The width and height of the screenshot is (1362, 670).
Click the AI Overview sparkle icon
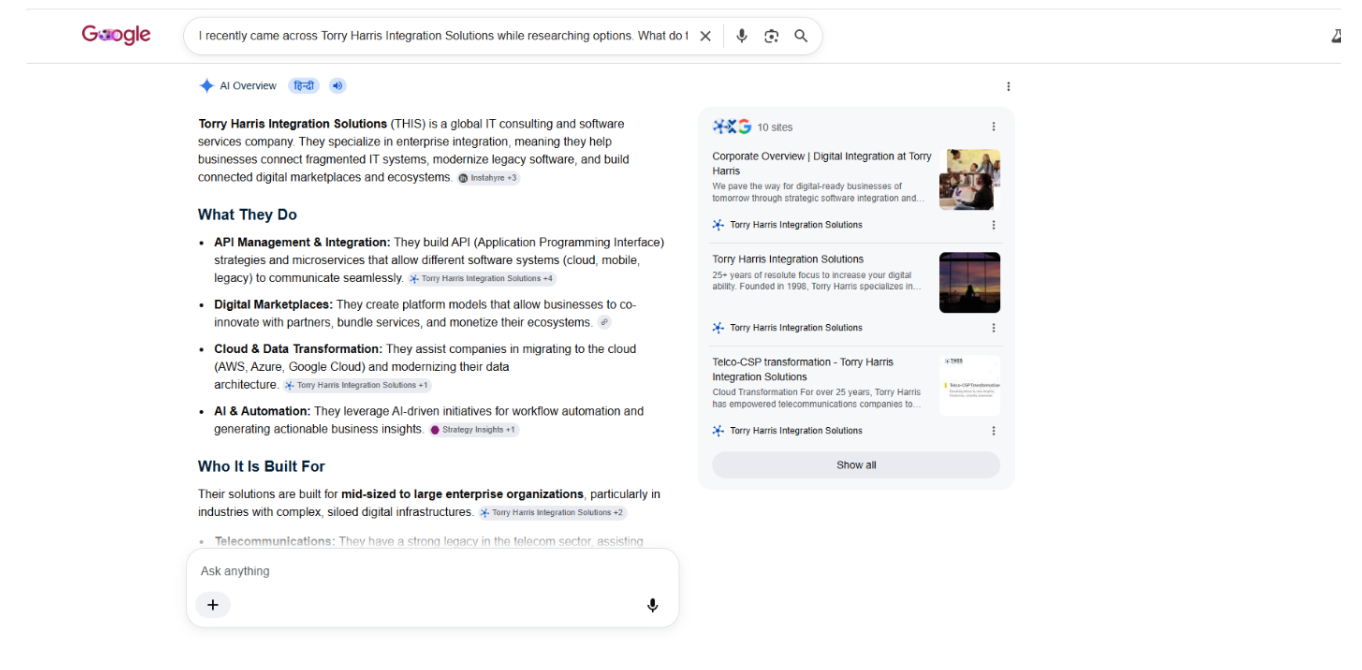(x=206, y=86)
